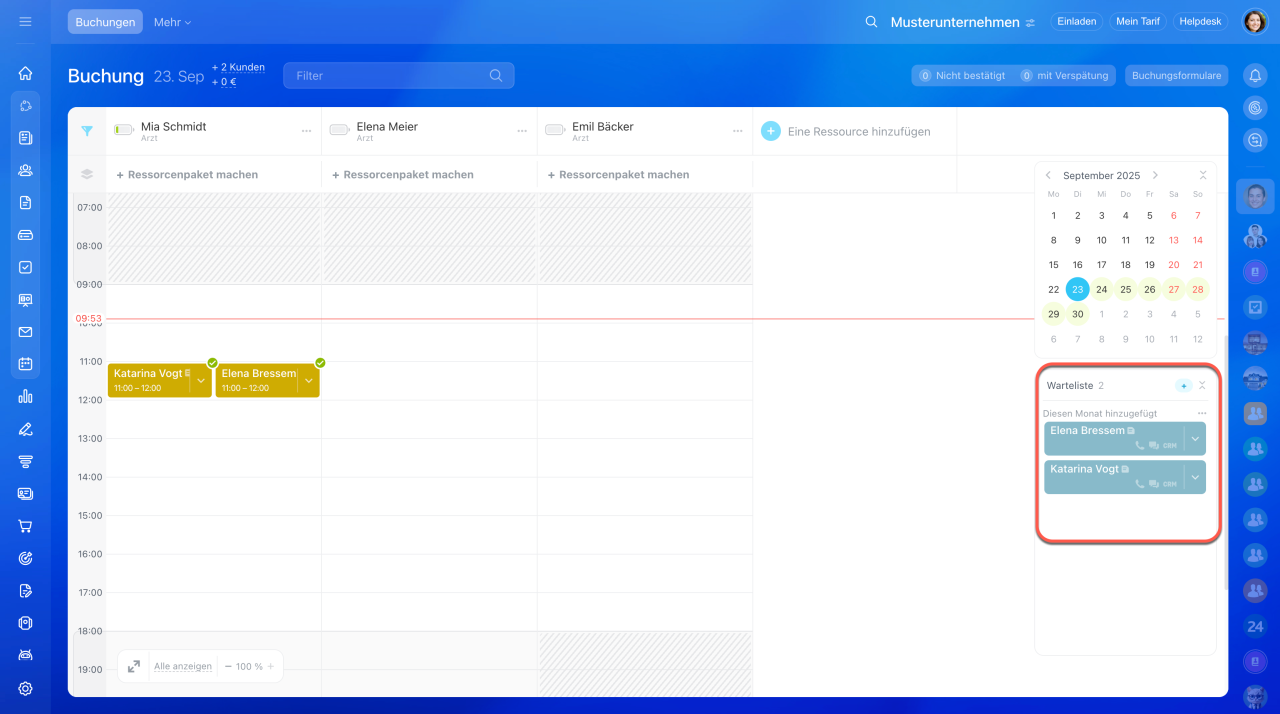Open the shopping cart icon in sidebar
The image size is (1280, 714).
click(25, 526)
